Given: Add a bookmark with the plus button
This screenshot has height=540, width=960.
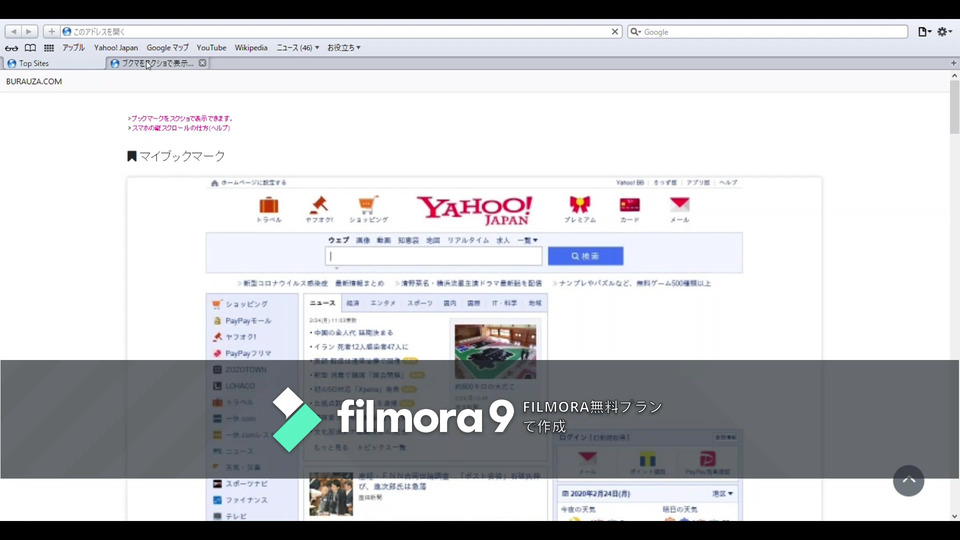Looking at the screenshot, I should [51, 31].
